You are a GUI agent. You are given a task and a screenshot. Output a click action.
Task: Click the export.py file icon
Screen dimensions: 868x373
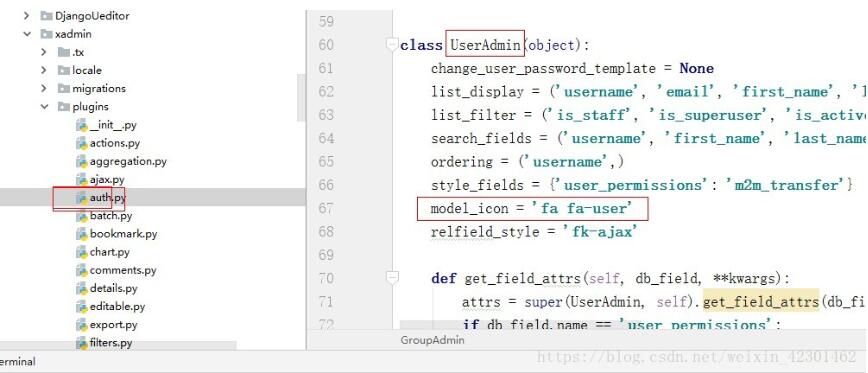point(81,325)
